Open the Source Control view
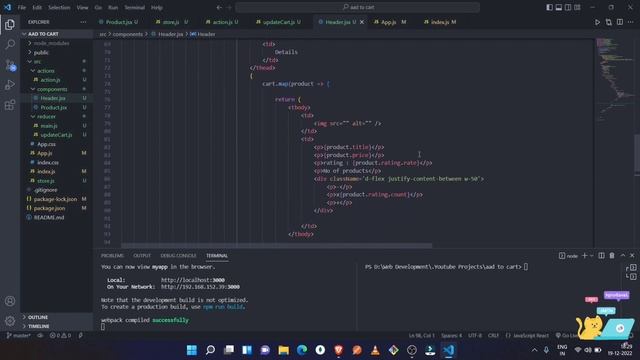Image resolution: width=640 pixels, height=360 pixels. pyautogui.click(x=10, y=64)
